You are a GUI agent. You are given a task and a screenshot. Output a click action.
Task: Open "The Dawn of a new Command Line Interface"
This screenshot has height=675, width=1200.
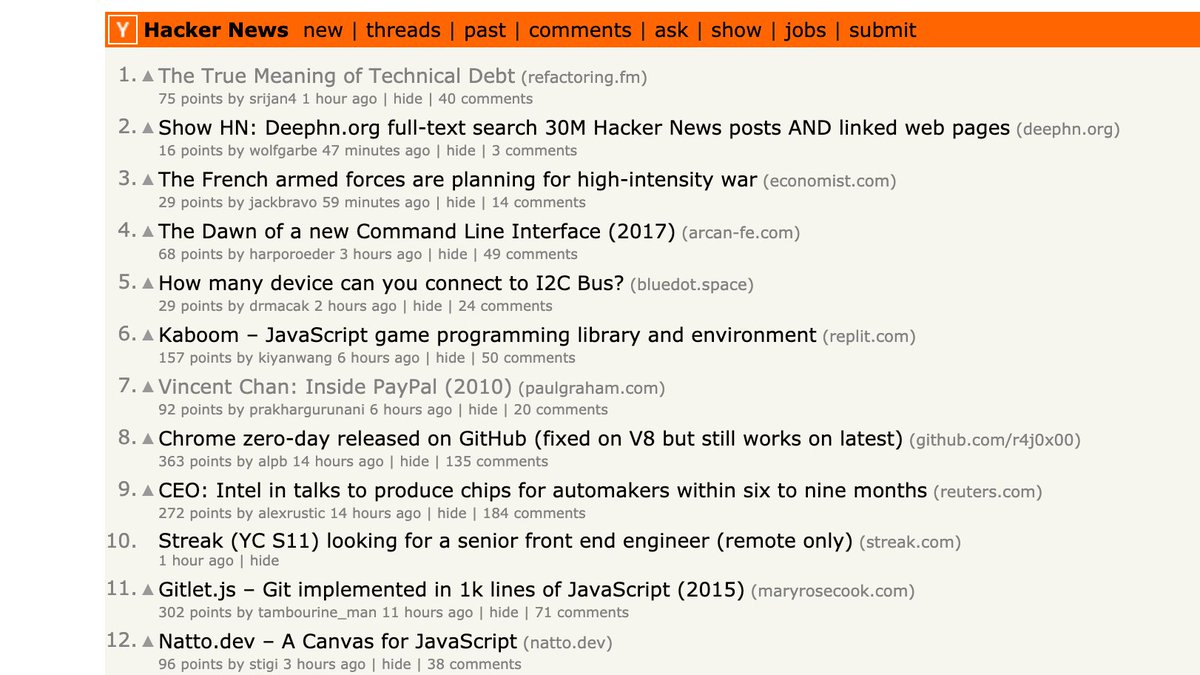point(417,232)
